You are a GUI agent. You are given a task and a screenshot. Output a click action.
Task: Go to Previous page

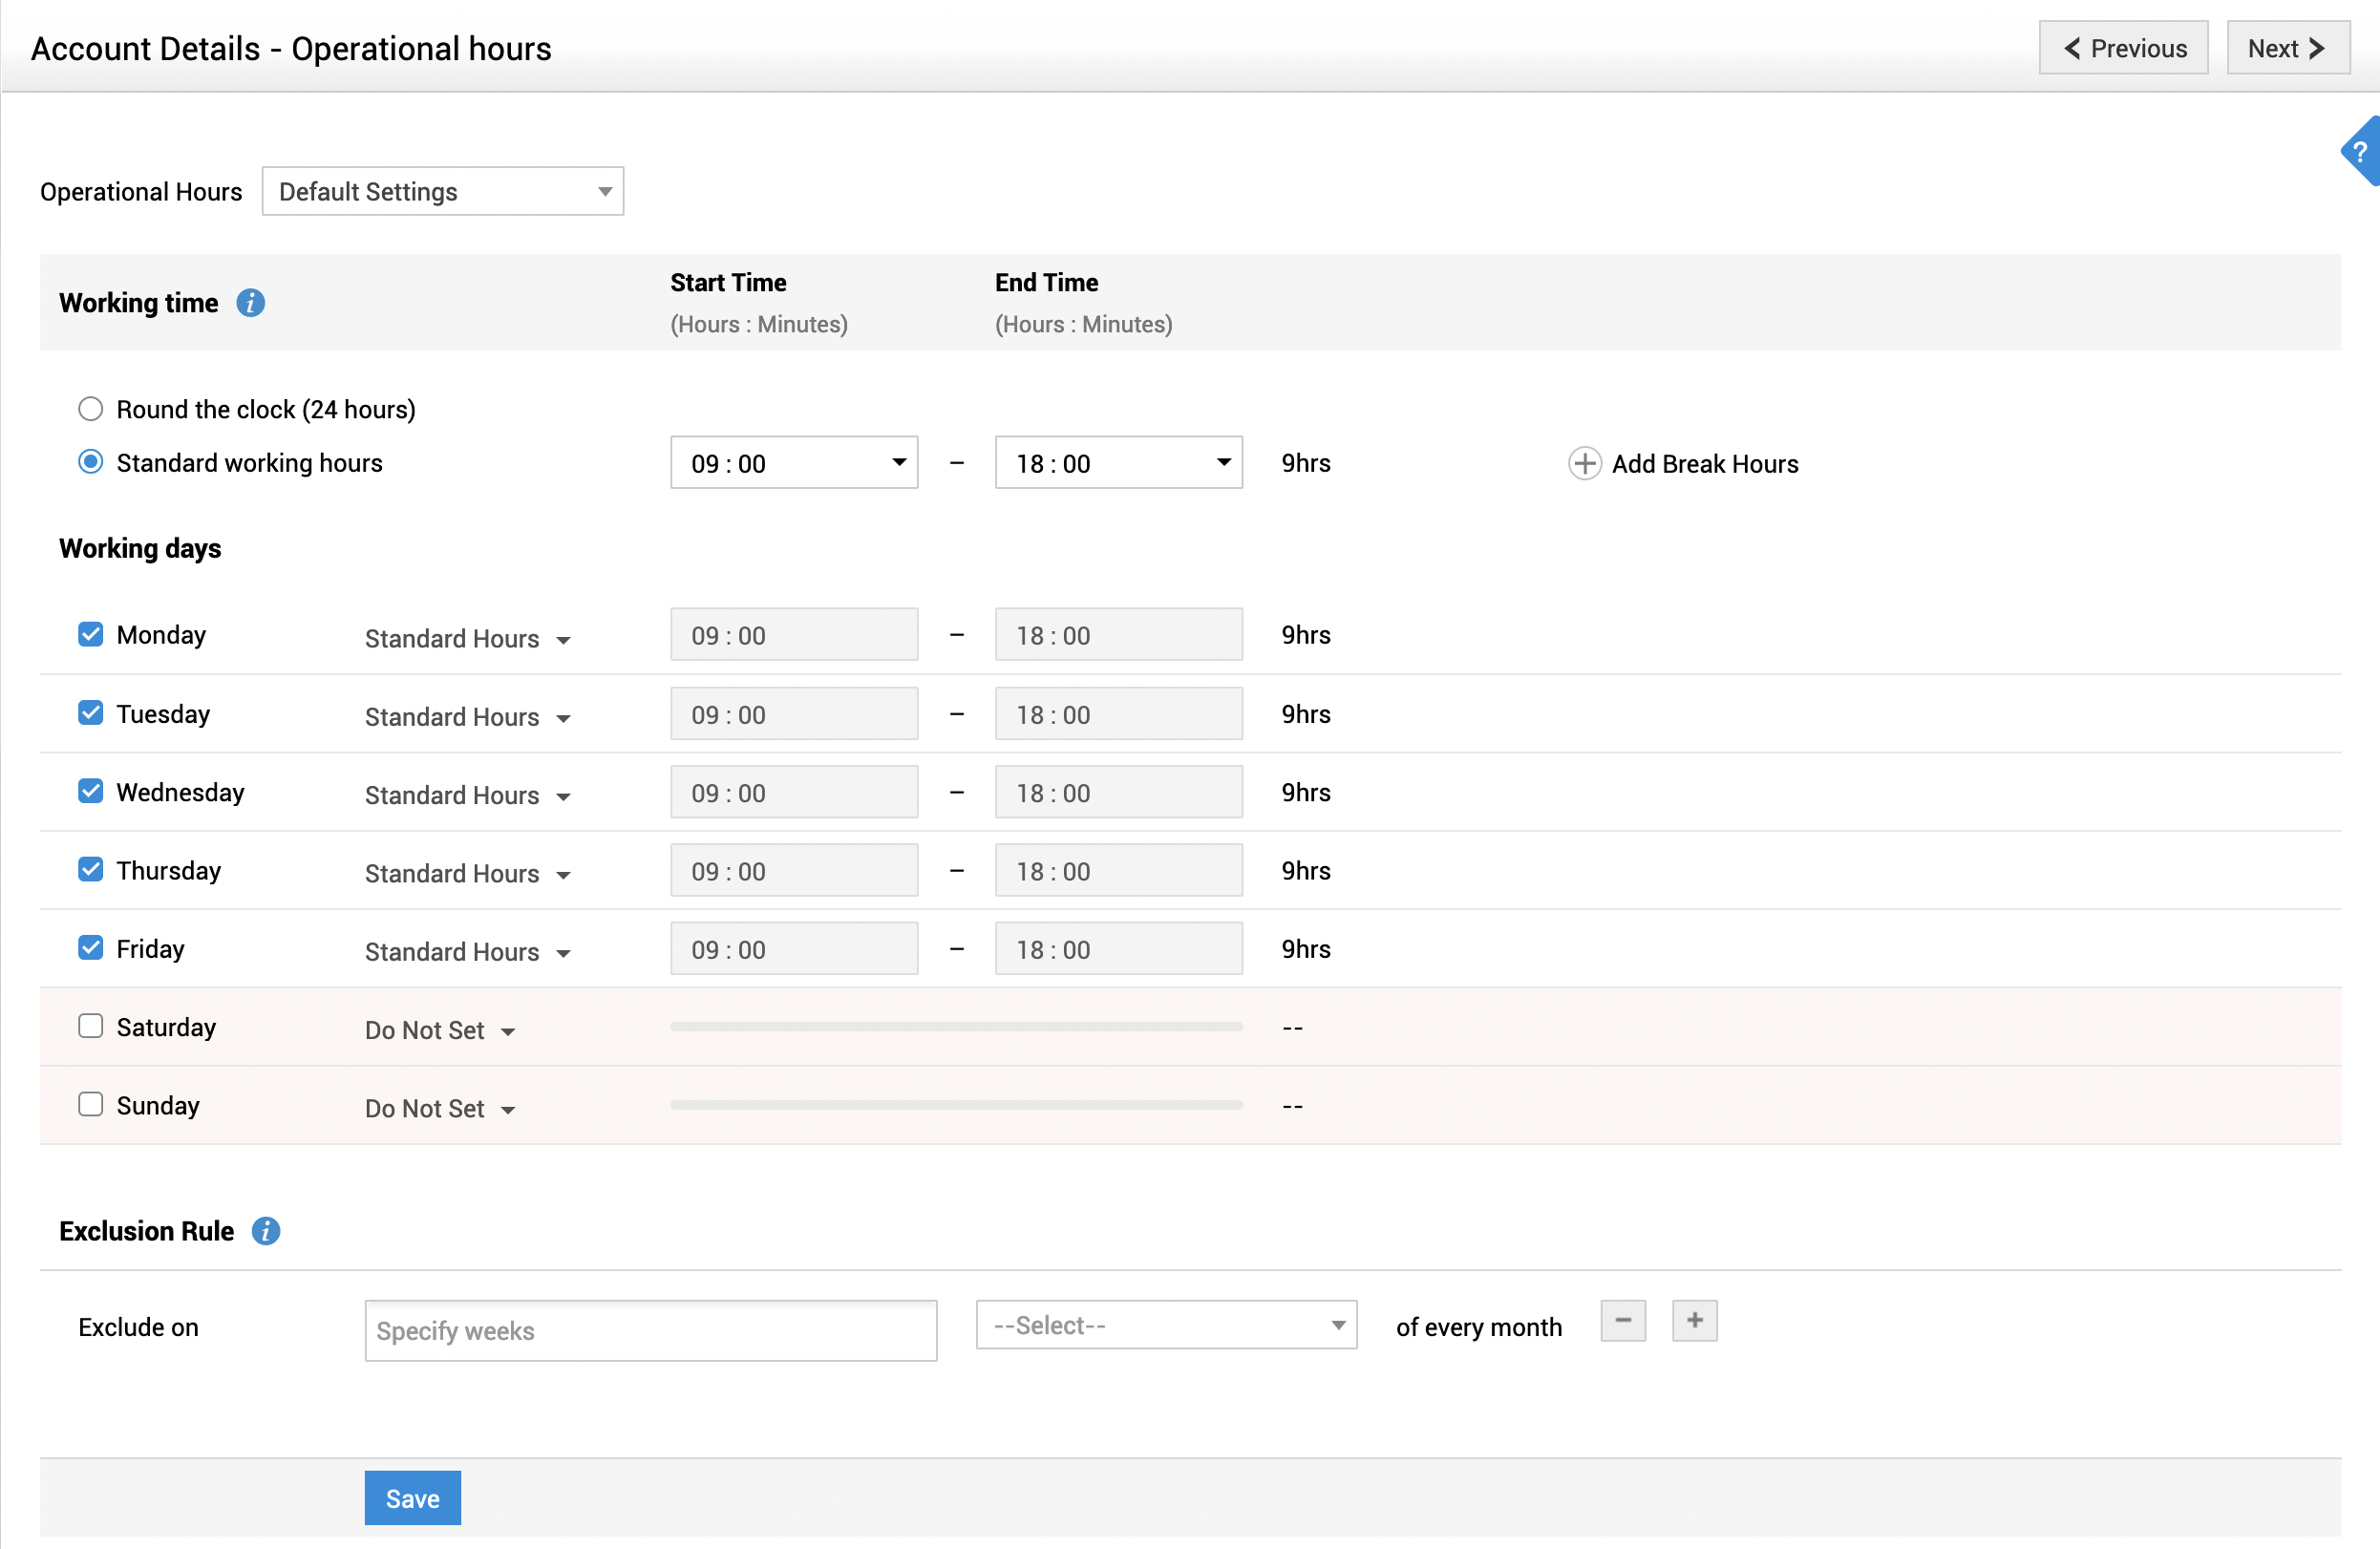tap(2123, 48)
